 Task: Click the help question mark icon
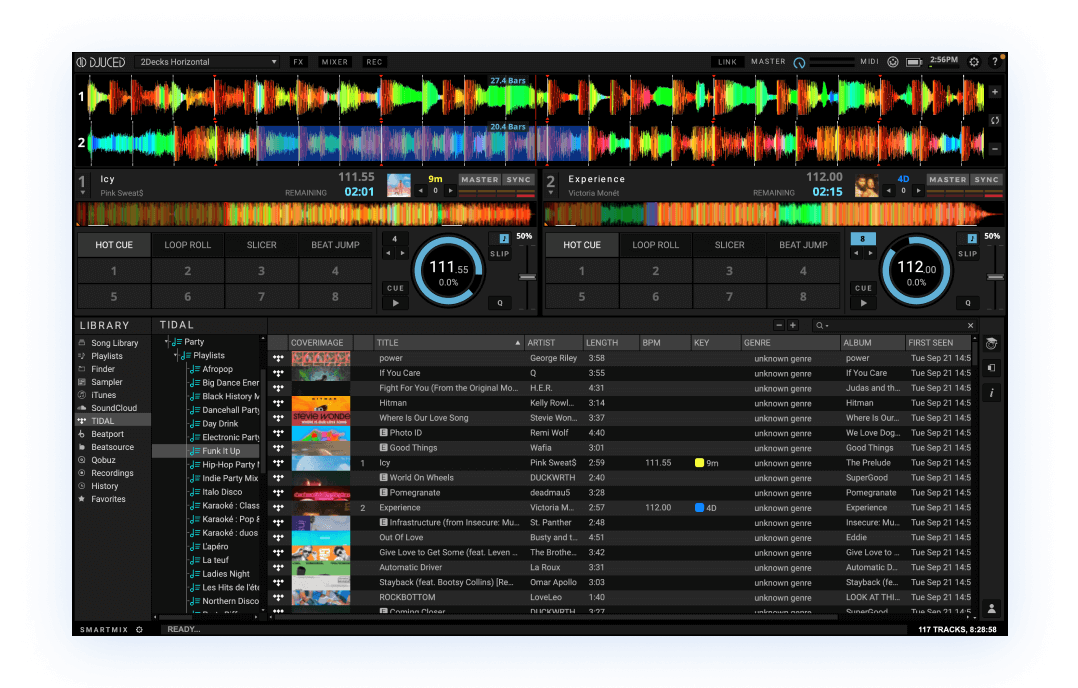994,62
